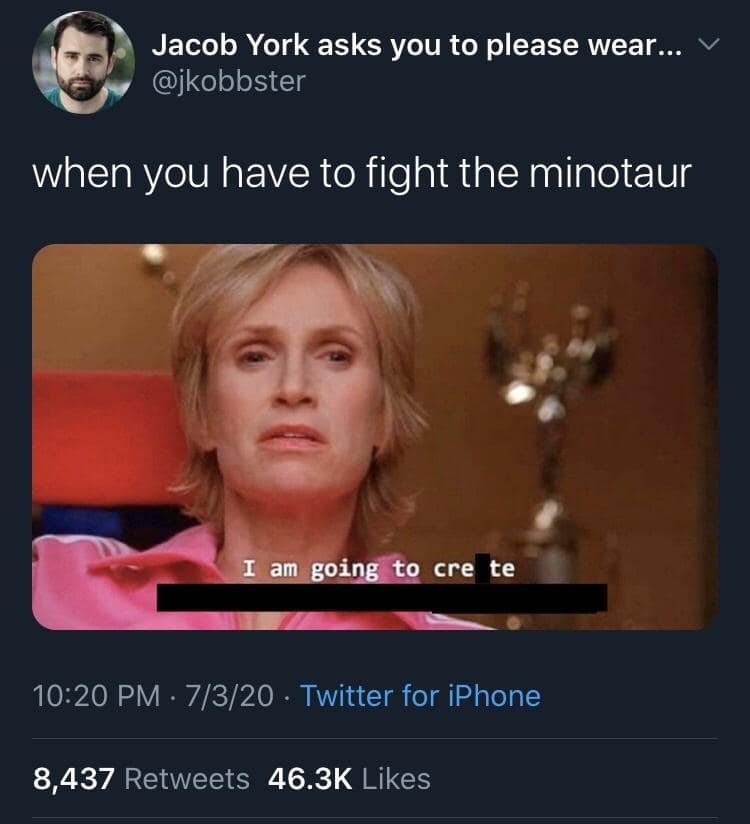View the 8,437 retweets count
The width and height of the screenshot is (750, 824).
pos(74,779)
